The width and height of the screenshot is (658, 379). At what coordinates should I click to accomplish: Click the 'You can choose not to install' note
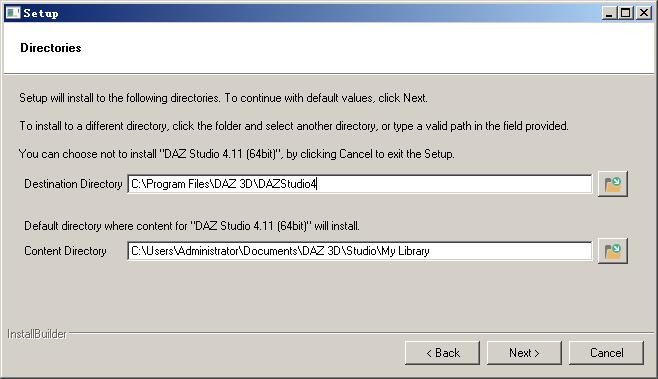(237, 154)
